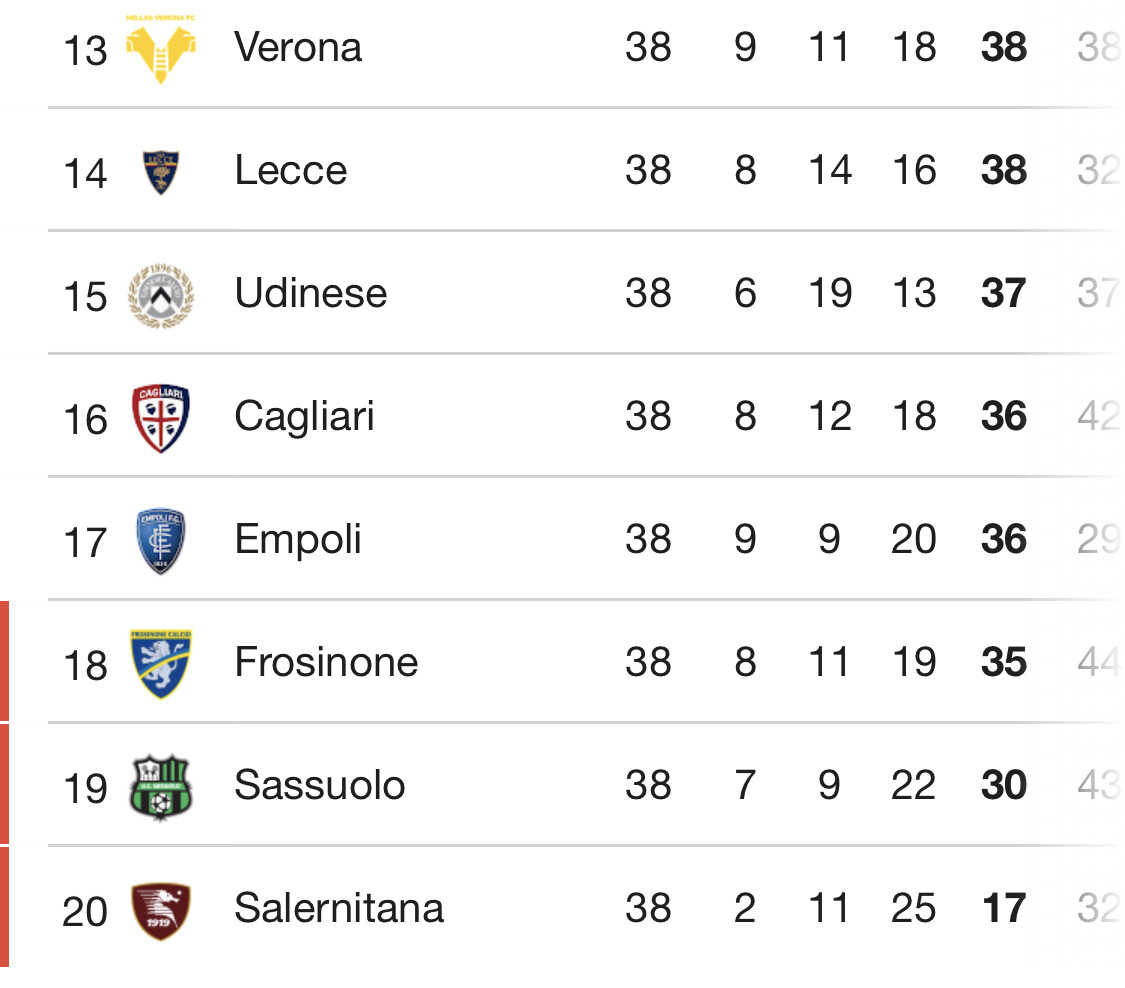Open the Empoli team page
Image resolution: width=1125 pixels, height=988 pixels.
298,540
